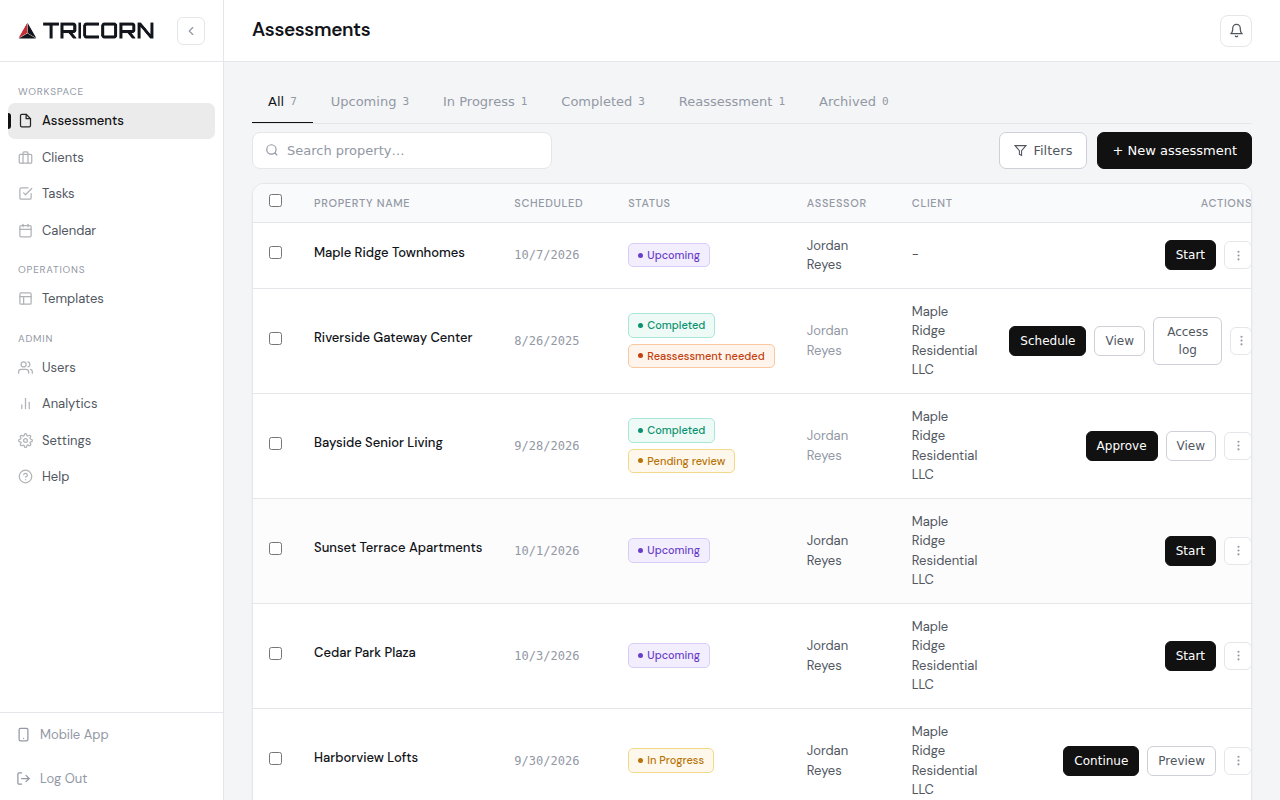
Task: Check the Cedar Park Plaza row checkbox
Action: coord(276,653)
